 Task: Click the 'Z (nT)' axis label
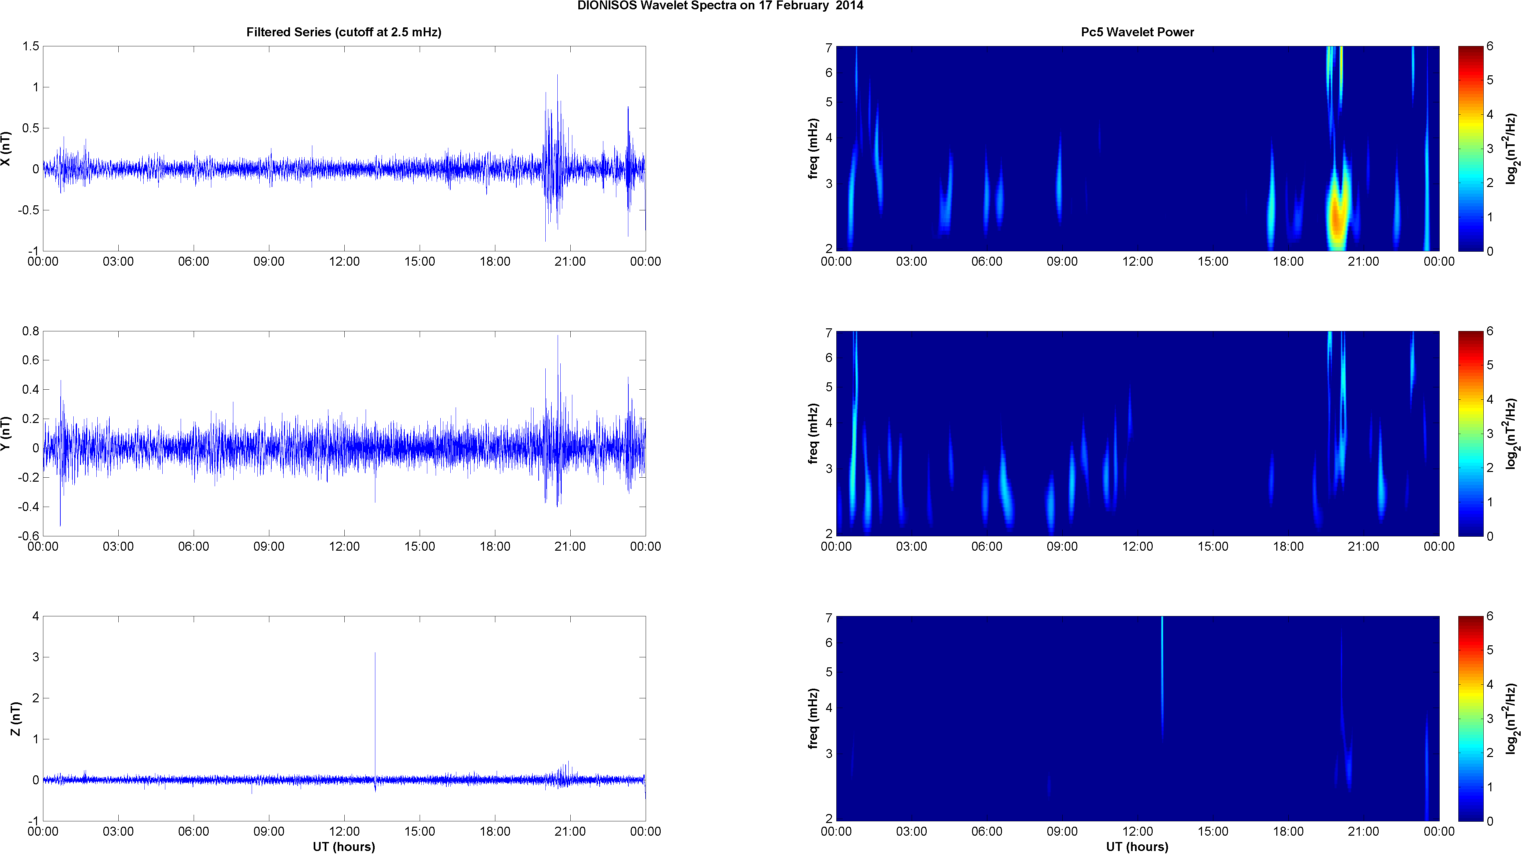tap(16, 719)
